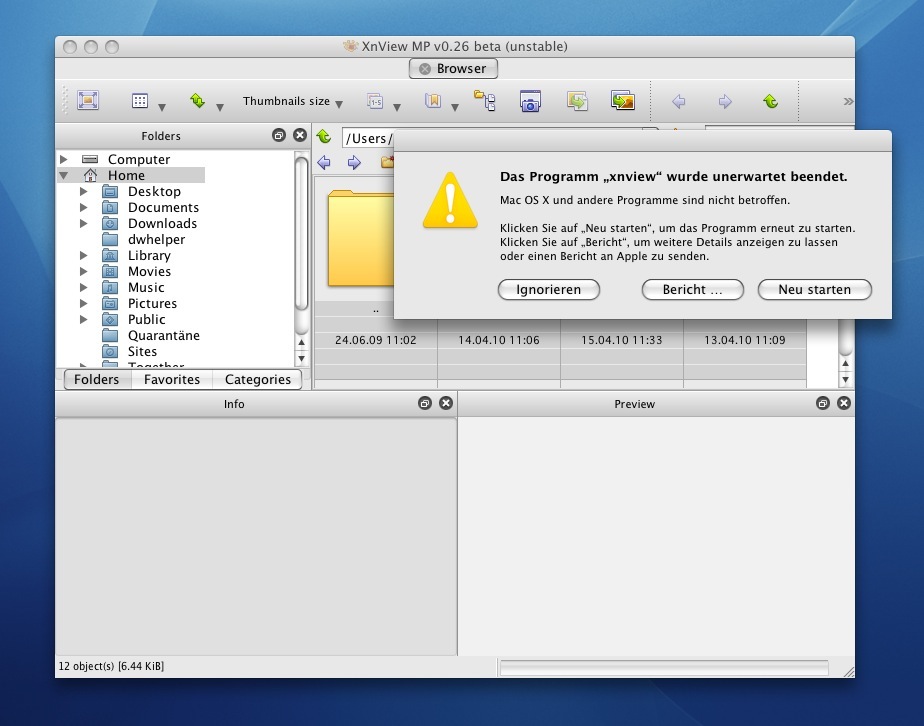Click the 13.04.10 11:09 date cell

745,340
